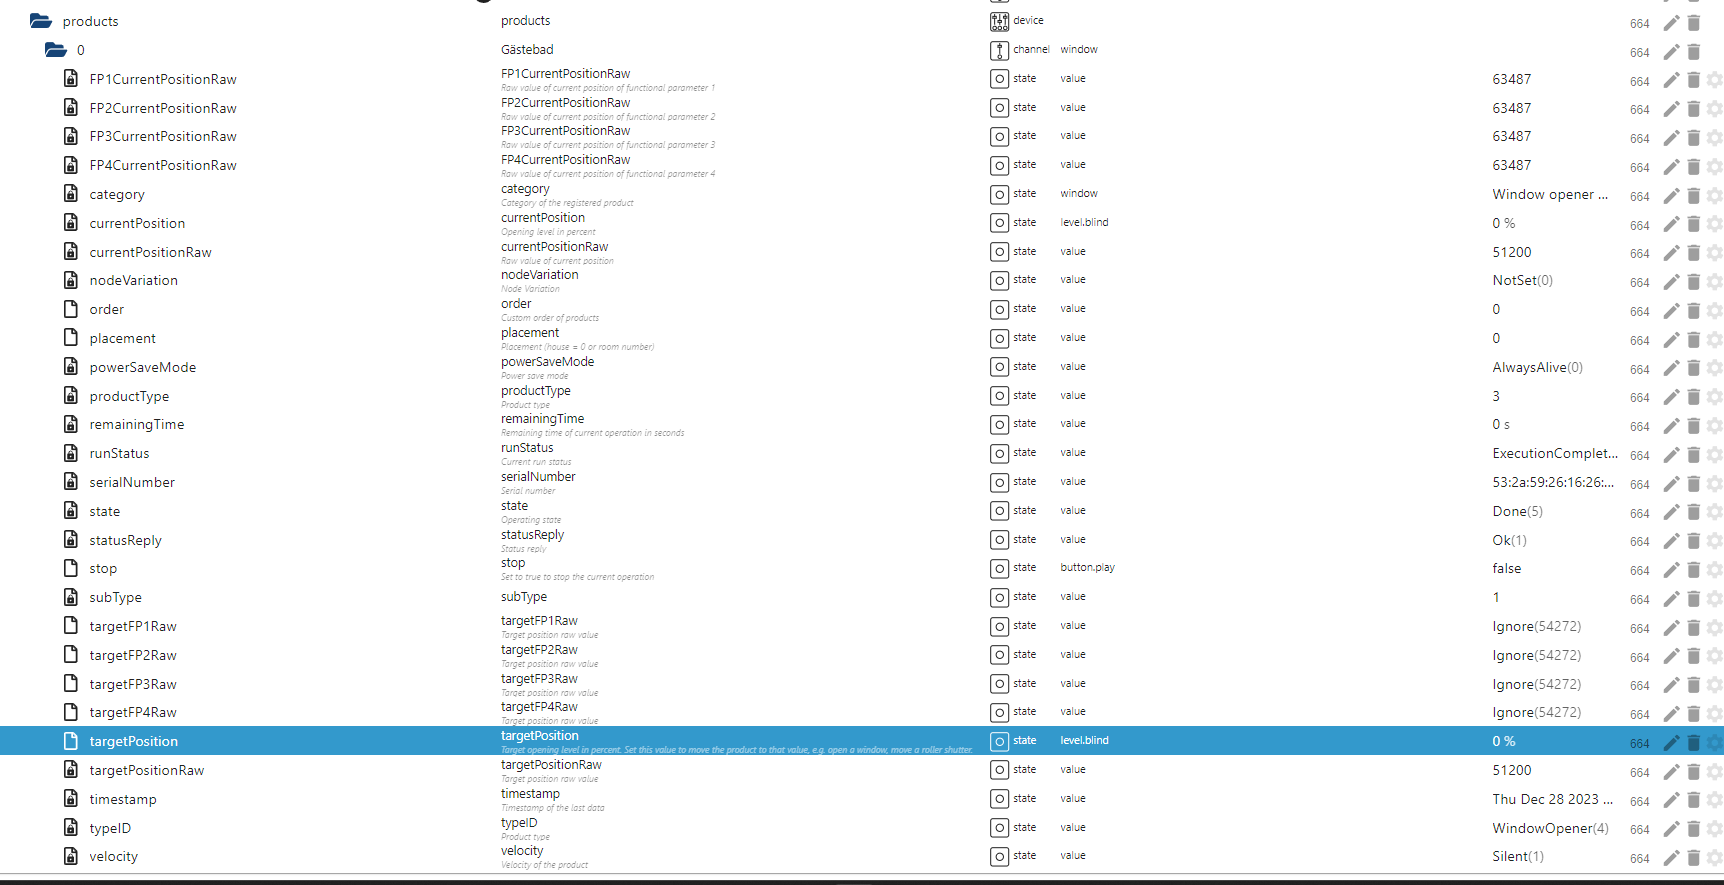Click the false value of stop
The height and width of the screenshot is (885, 1724).
1507,568
